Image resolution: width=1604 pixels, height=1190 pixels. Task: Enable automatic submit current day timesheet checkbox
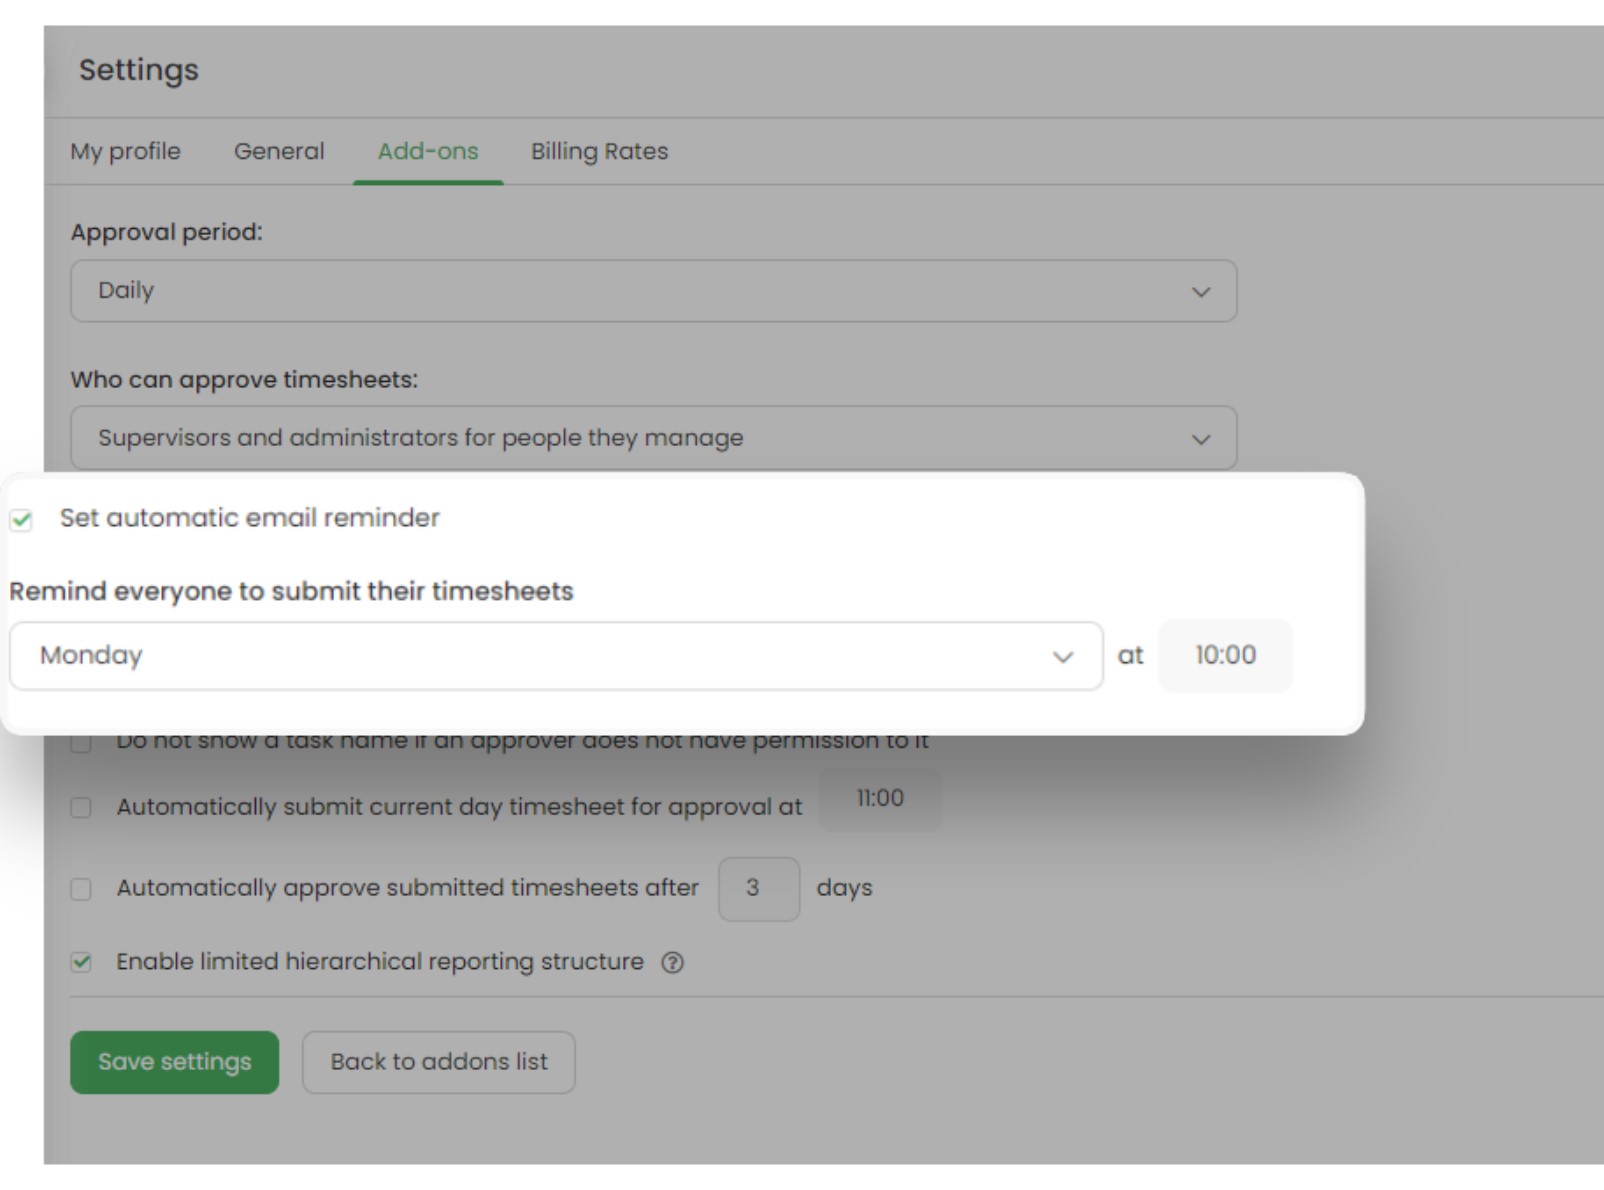81,807
